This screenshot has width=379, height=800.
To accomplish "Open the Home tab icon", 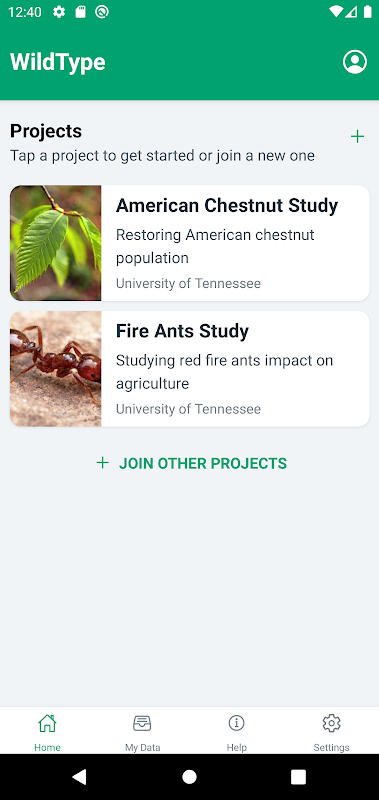I will (47, 723).
